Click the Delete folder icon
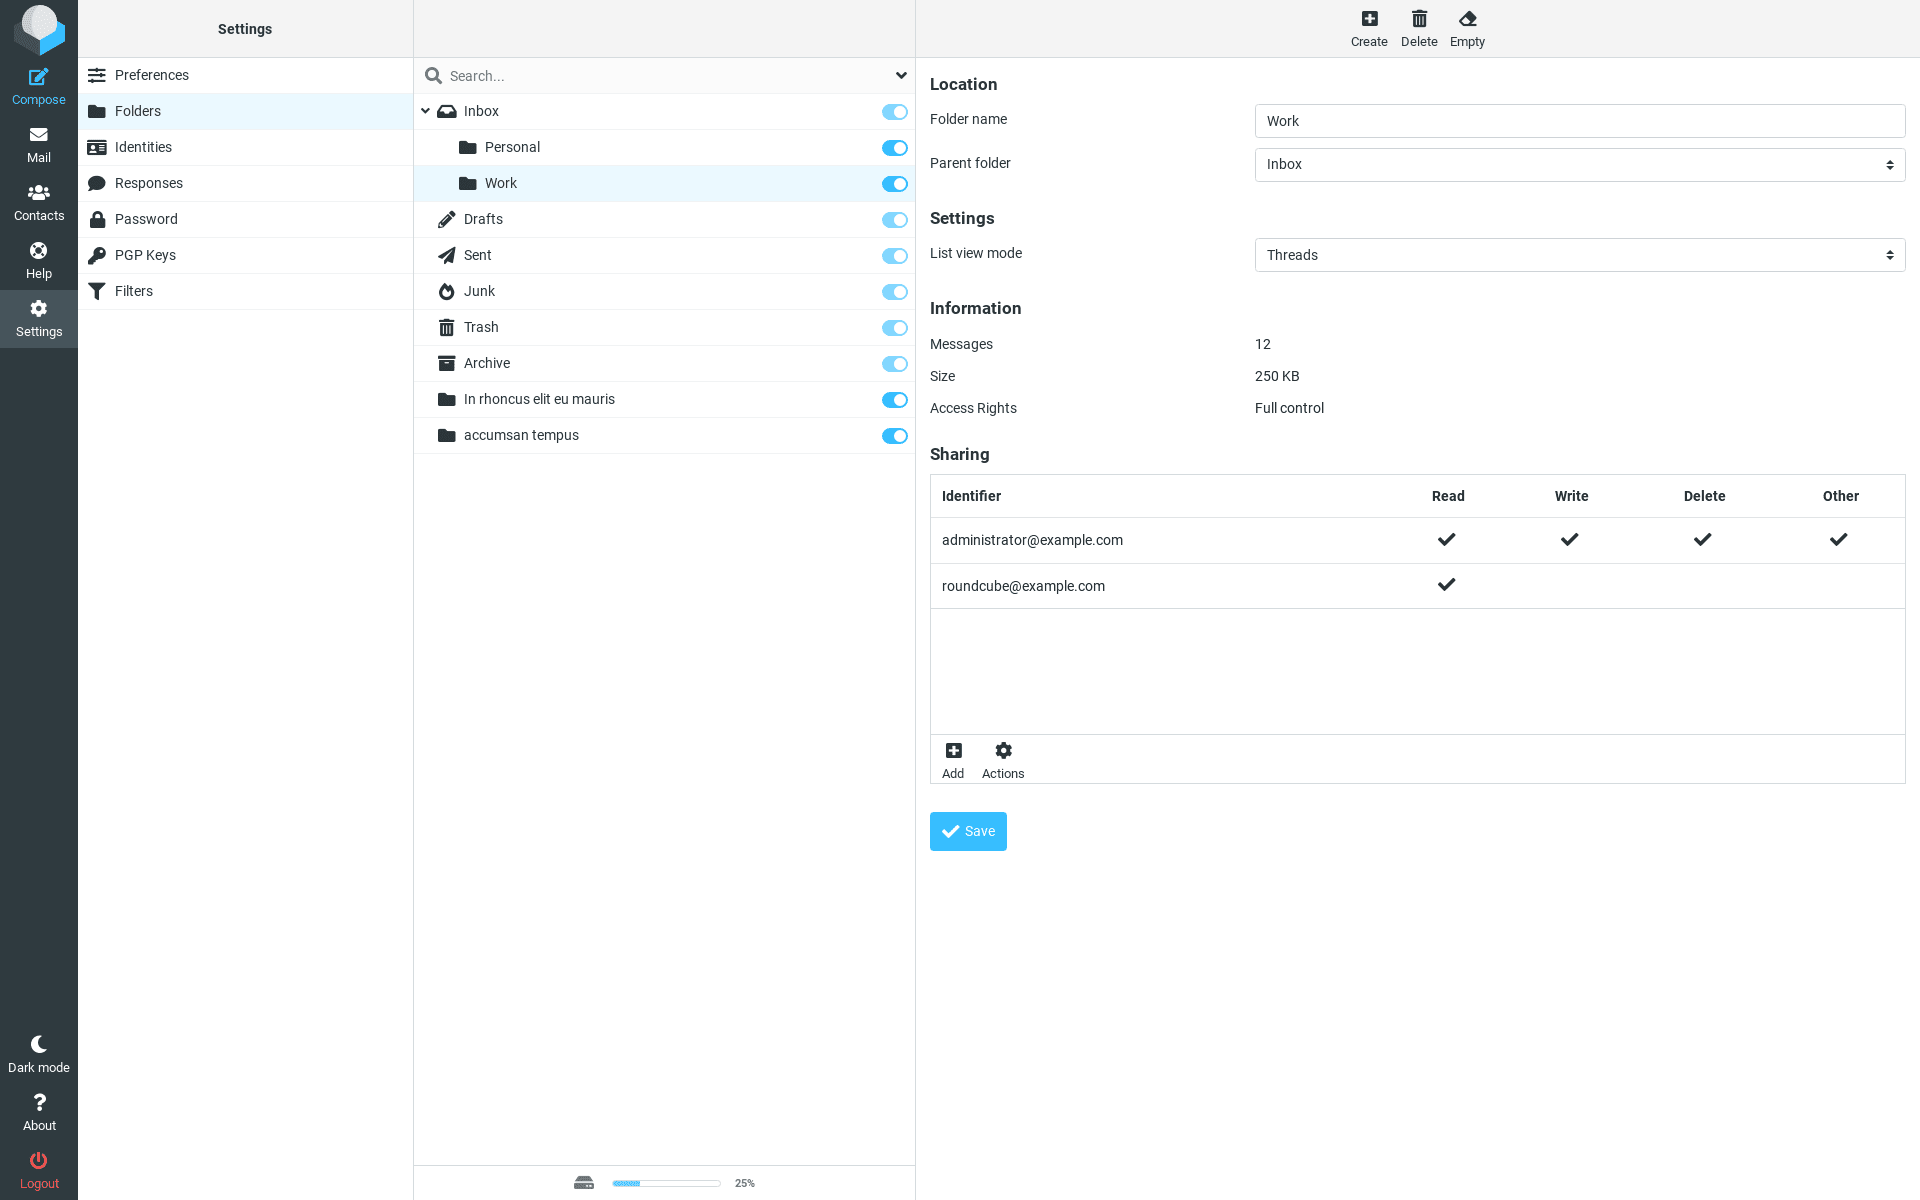This screenshot has height=1200, width=1920. [x=1419, y=27]
